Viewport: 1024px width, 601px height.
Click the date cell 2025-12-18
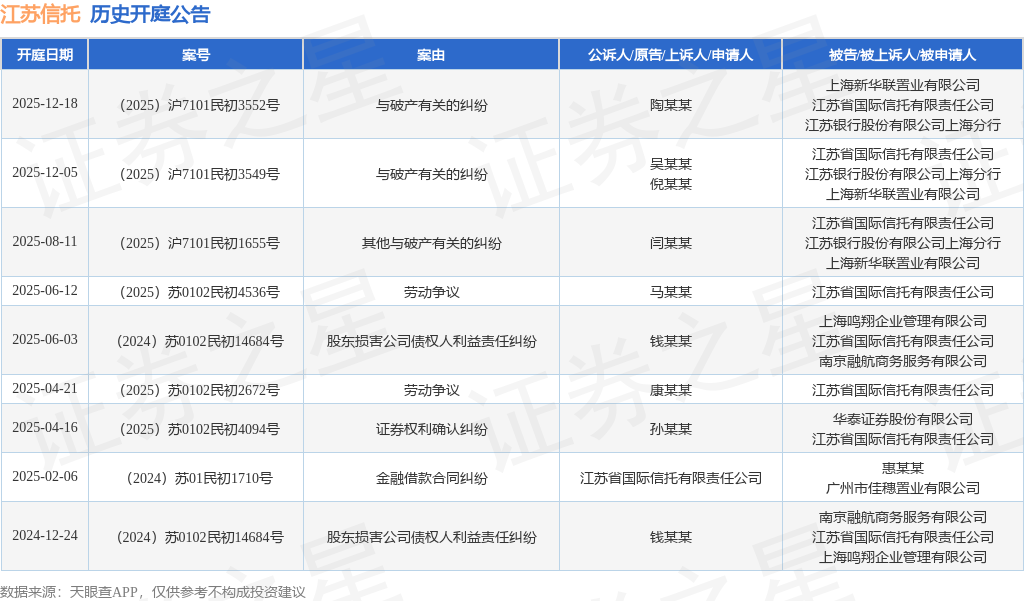click(x=44, y=104)
